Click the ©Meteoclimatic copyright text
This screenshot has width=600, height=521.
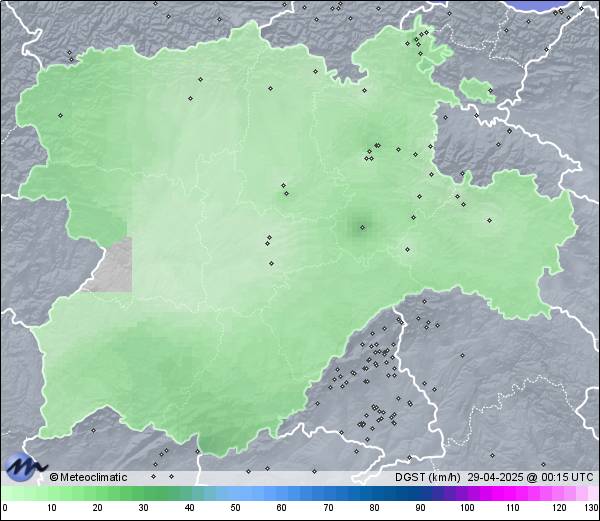pyautogui.click(x=88, y=477)
